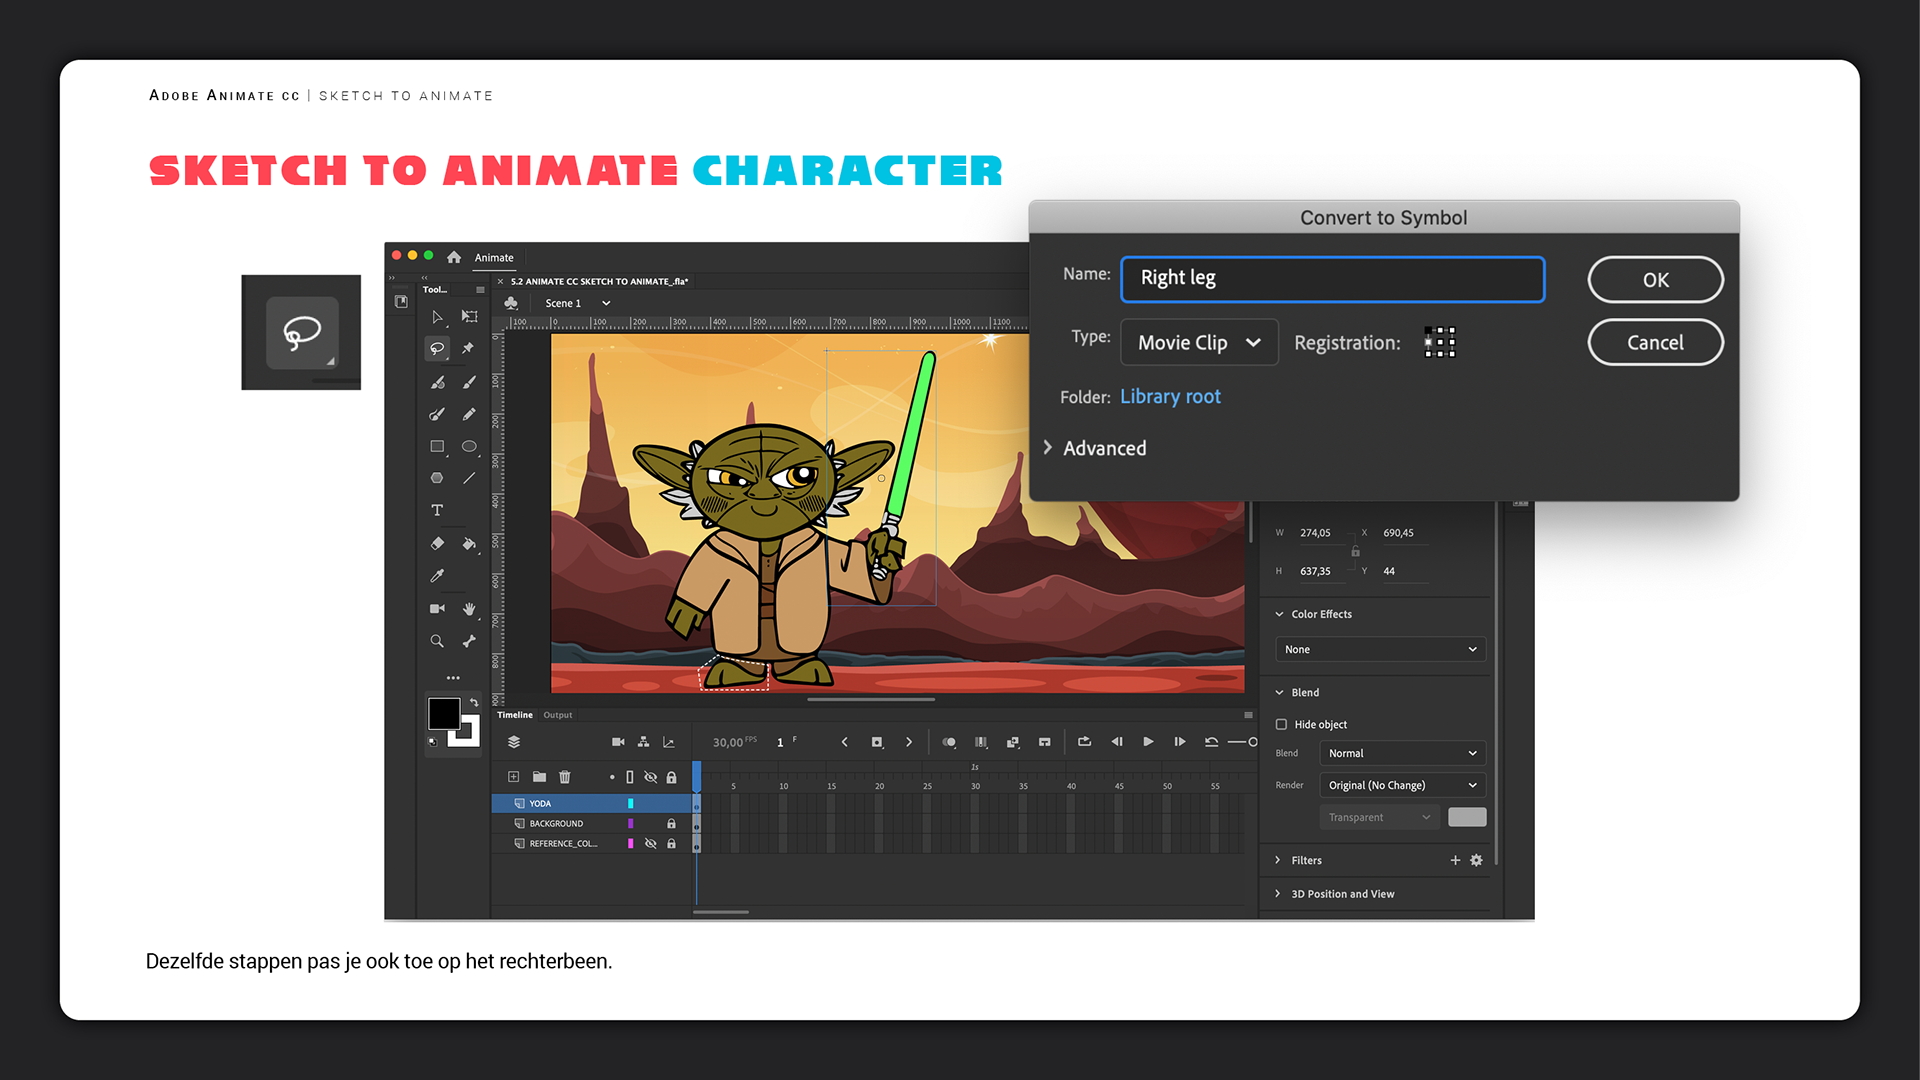Click the symbol Name input field
This screenshot has width=1920, height=1080.
coord(1332,279)
